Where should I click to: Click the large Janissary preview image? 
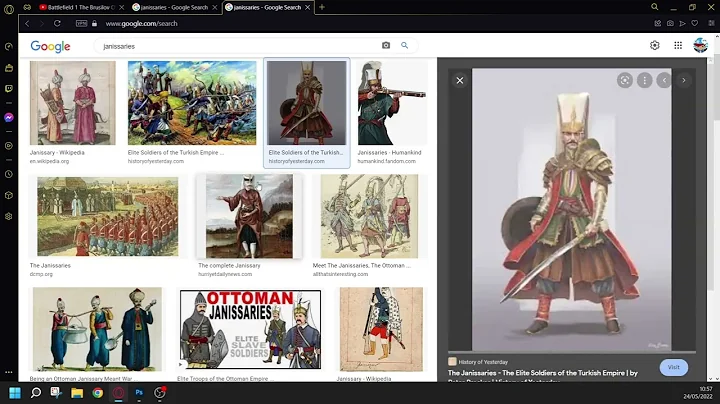pos(572,210)
